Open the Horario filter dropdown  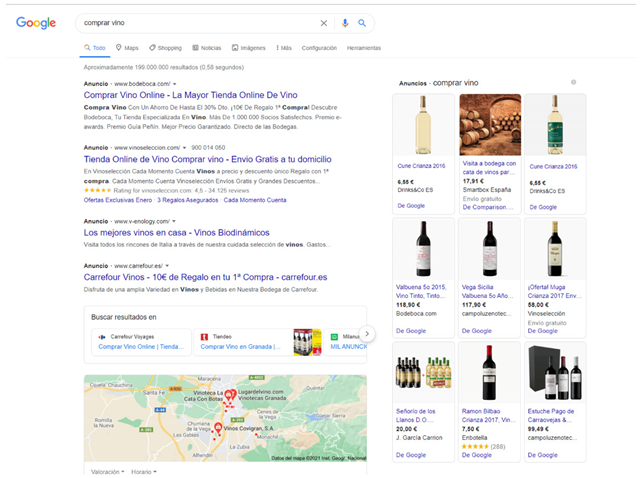pyautogui.click(x=144, y=471)
